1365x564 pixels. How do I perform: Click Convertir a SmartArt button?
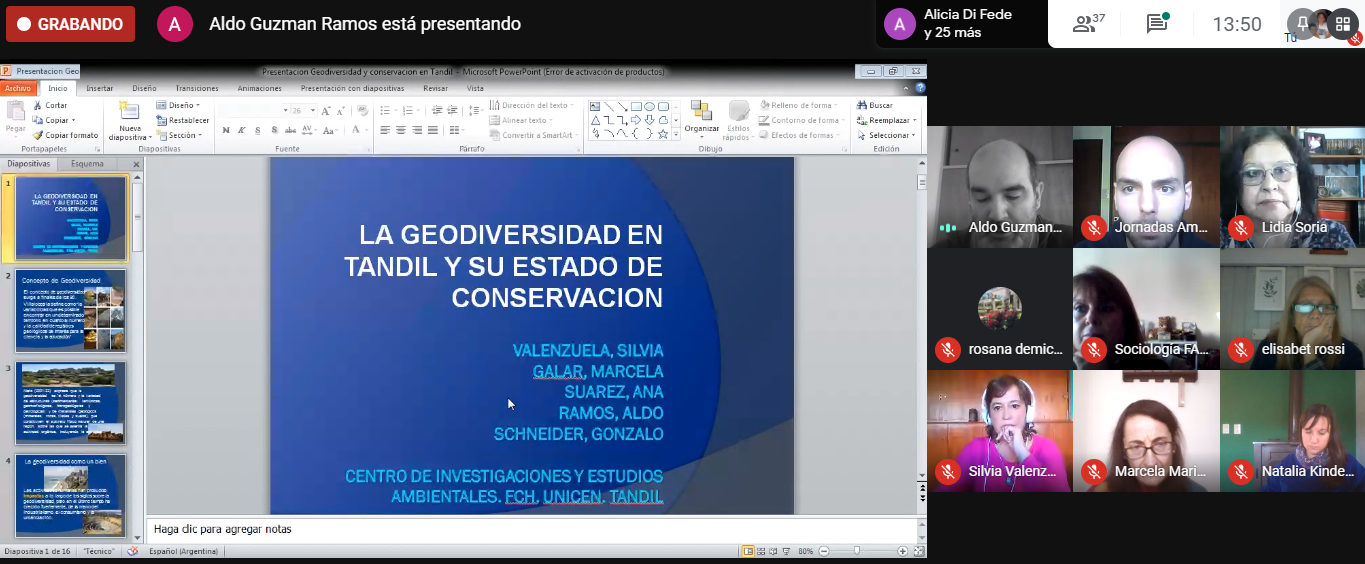click(531, 135)
